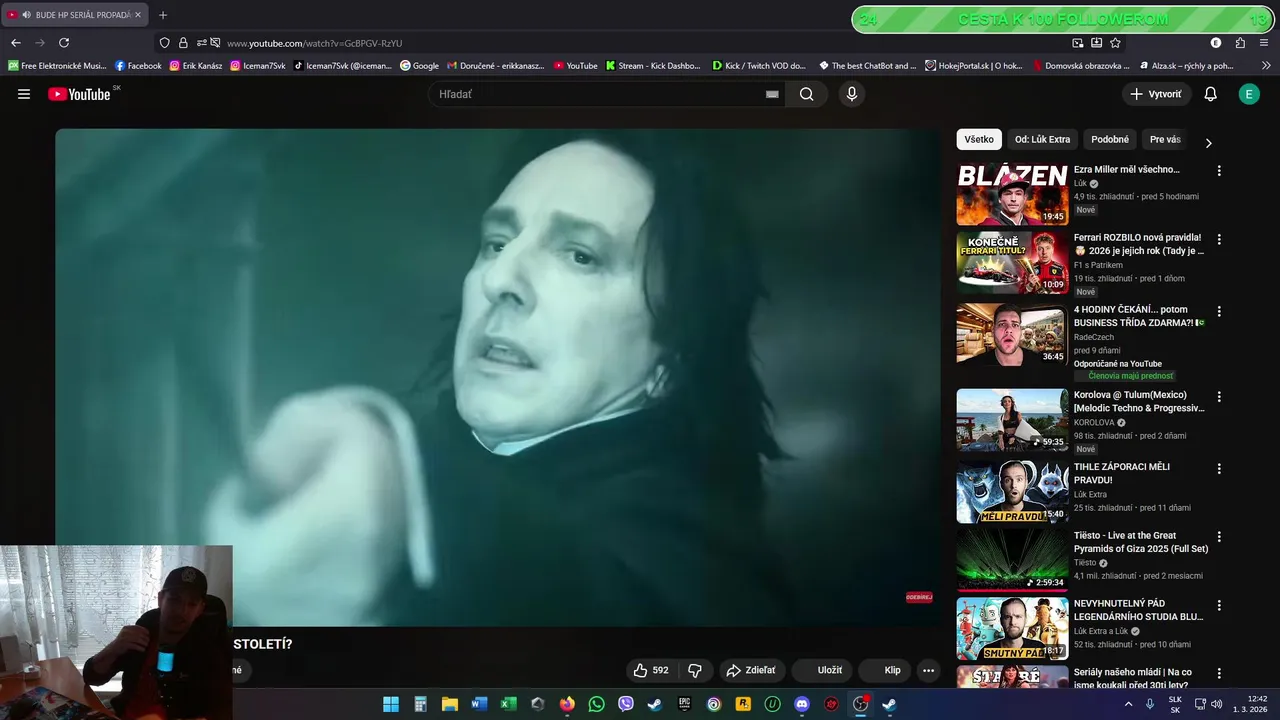Open options for 'NEVYHNUTELNÝ PÁD' video

pyautogui.click(x=1219, y=605)
